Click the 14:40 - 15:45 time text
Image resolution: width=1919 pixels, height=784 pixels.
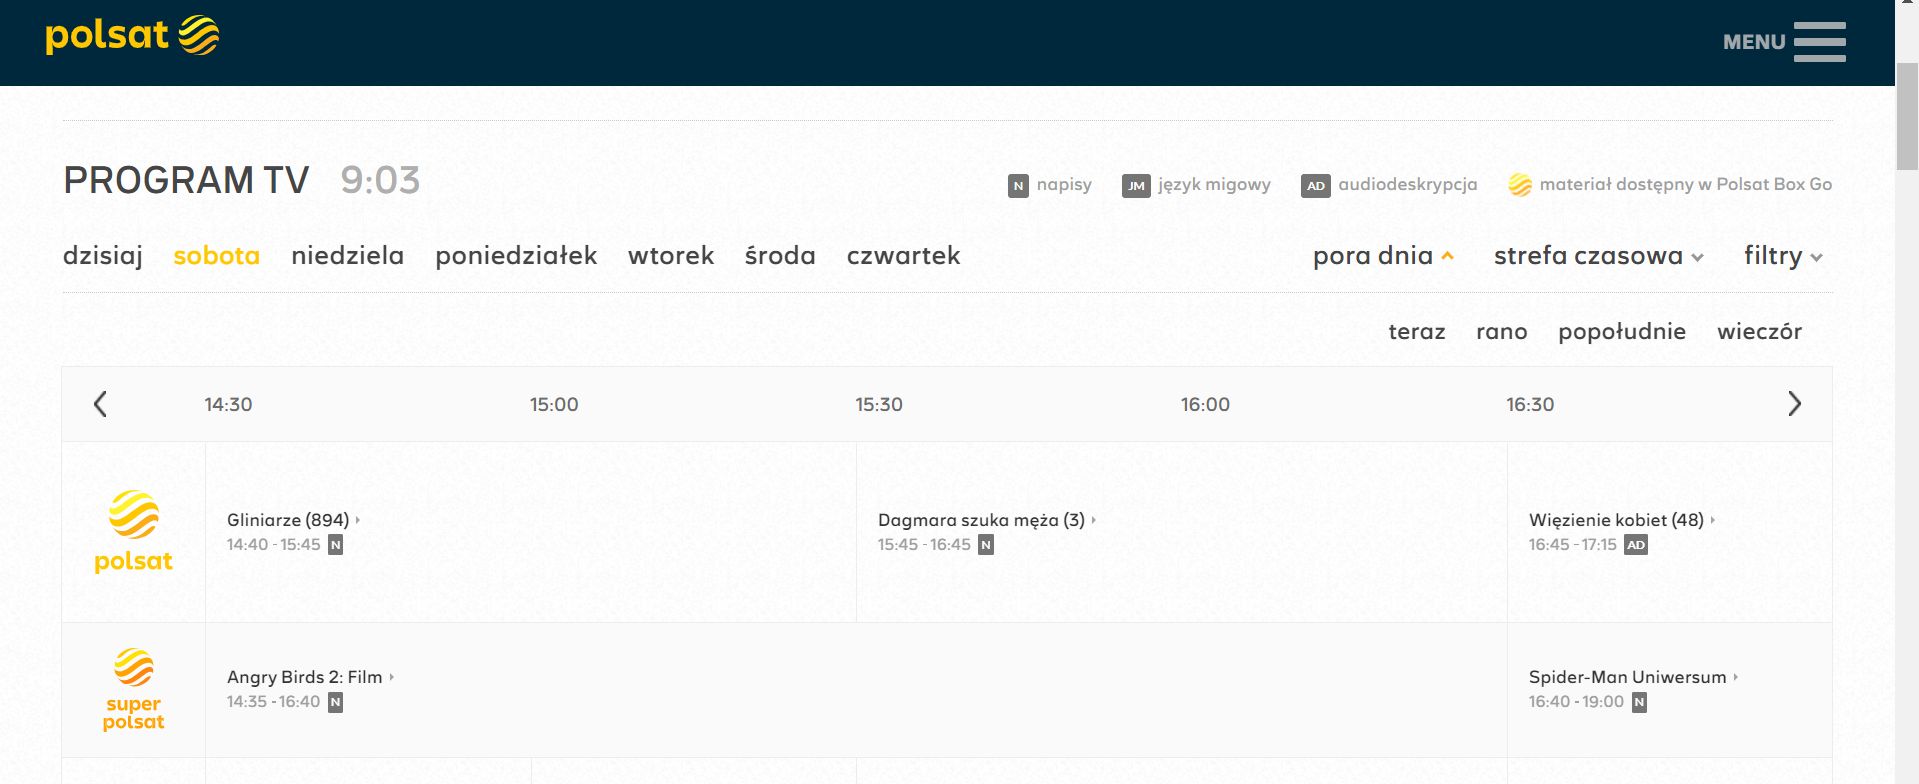tap(274, 545)
